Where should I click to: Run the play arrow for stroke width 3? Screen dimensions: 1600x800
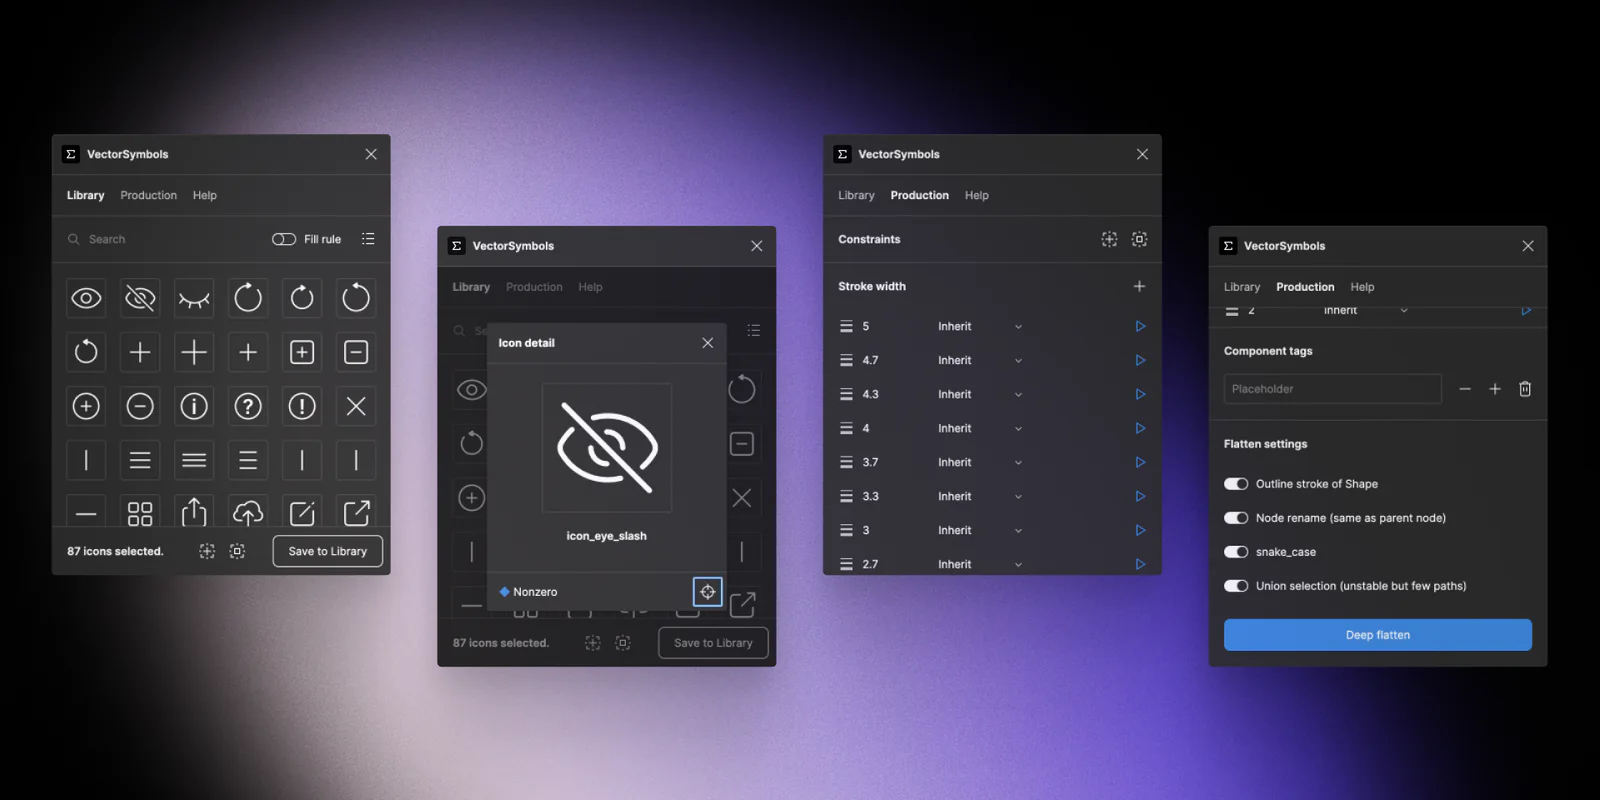[x=1140, y=530]
